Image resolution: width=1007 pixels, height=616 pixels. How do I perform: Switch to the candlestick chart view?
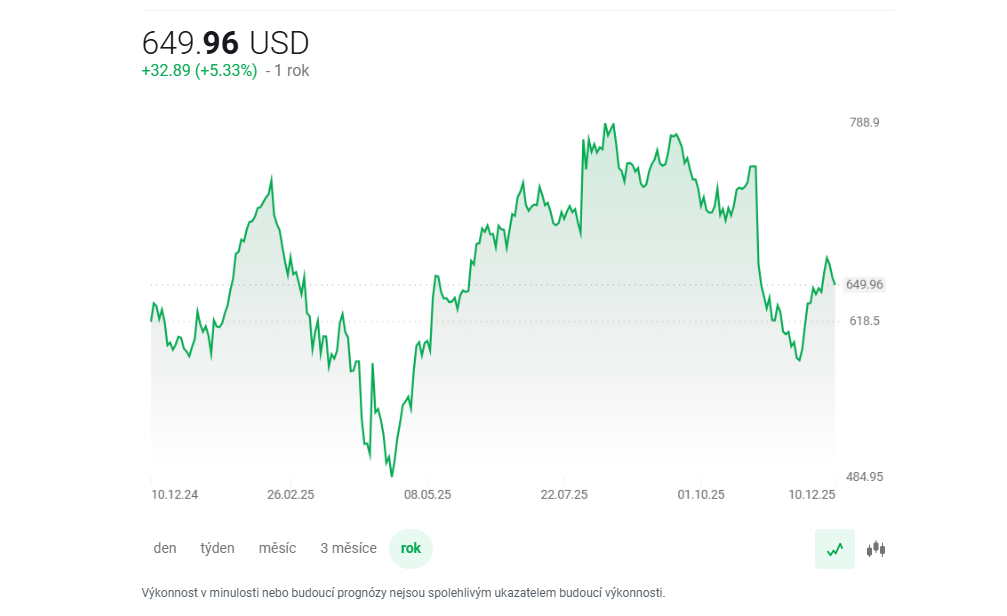coord(876,549)
